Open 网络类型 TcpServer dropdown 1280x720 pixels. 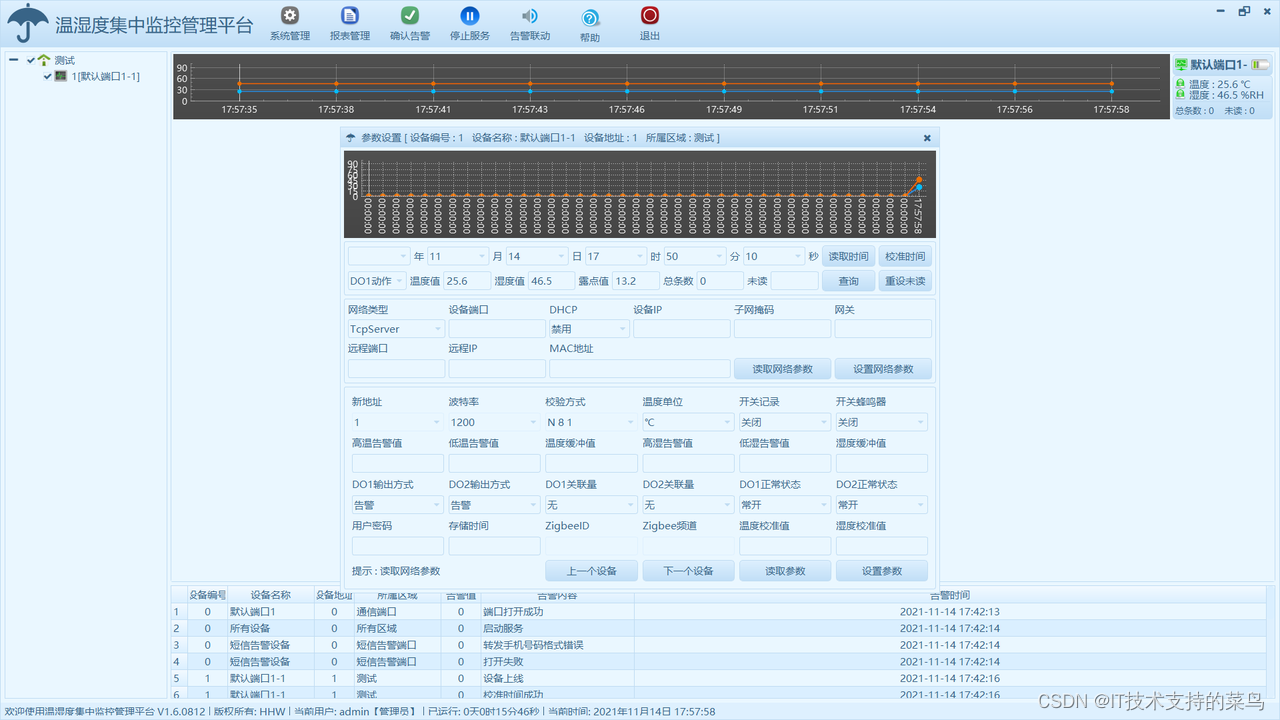396,328
